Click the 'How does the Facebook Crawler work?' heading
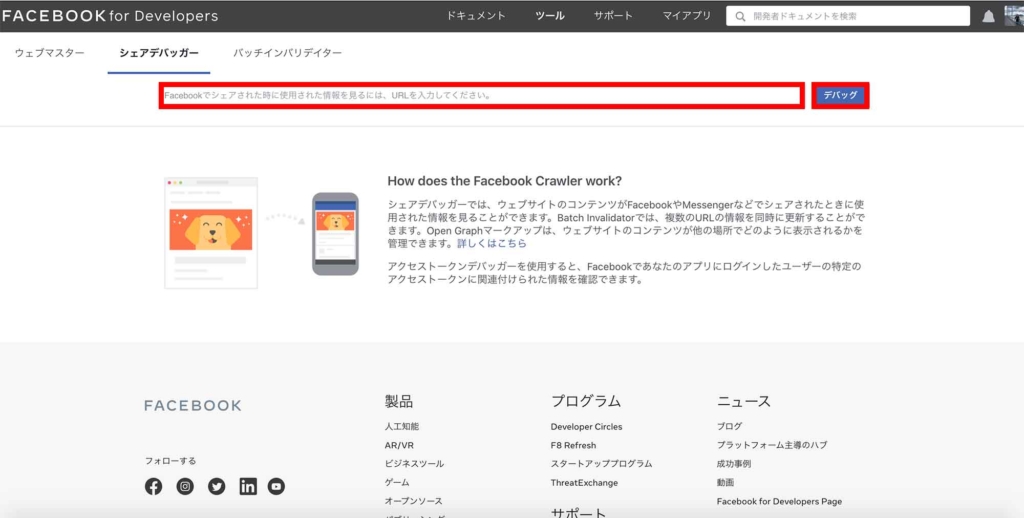Image resolution: width=1024 pixels, height=518 pixels. (x=505, y=181)
